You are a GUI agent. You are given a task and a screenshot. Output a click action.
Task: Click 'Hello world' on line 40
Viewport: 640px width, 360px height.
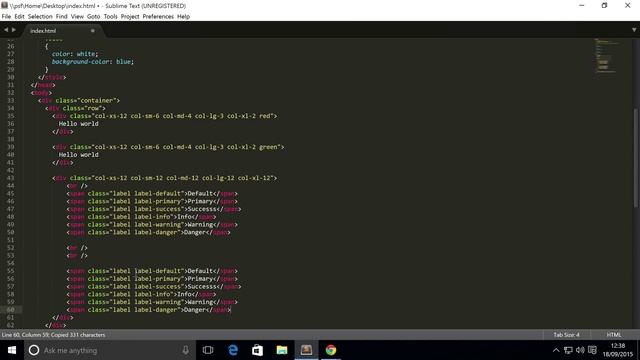[78, 155]
